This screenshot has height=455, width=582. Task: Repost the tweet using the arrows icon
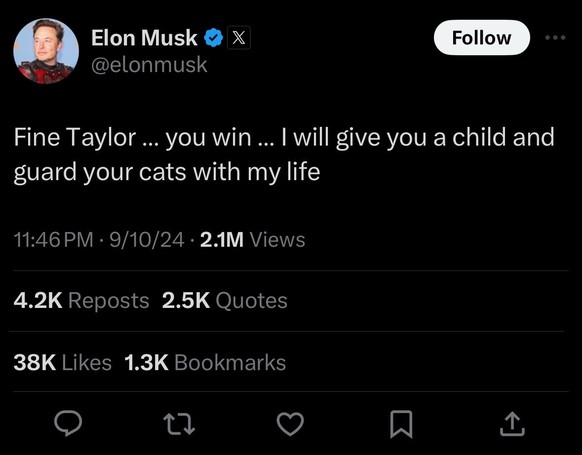coord(179,424)
